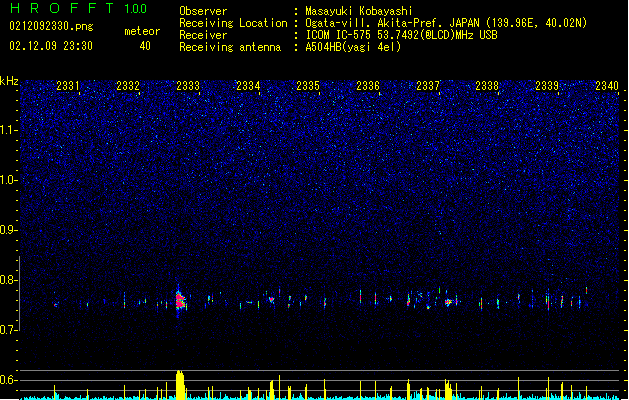Click the 2340 time marker
The image size is (629, 400).
(x=607, y=86)
